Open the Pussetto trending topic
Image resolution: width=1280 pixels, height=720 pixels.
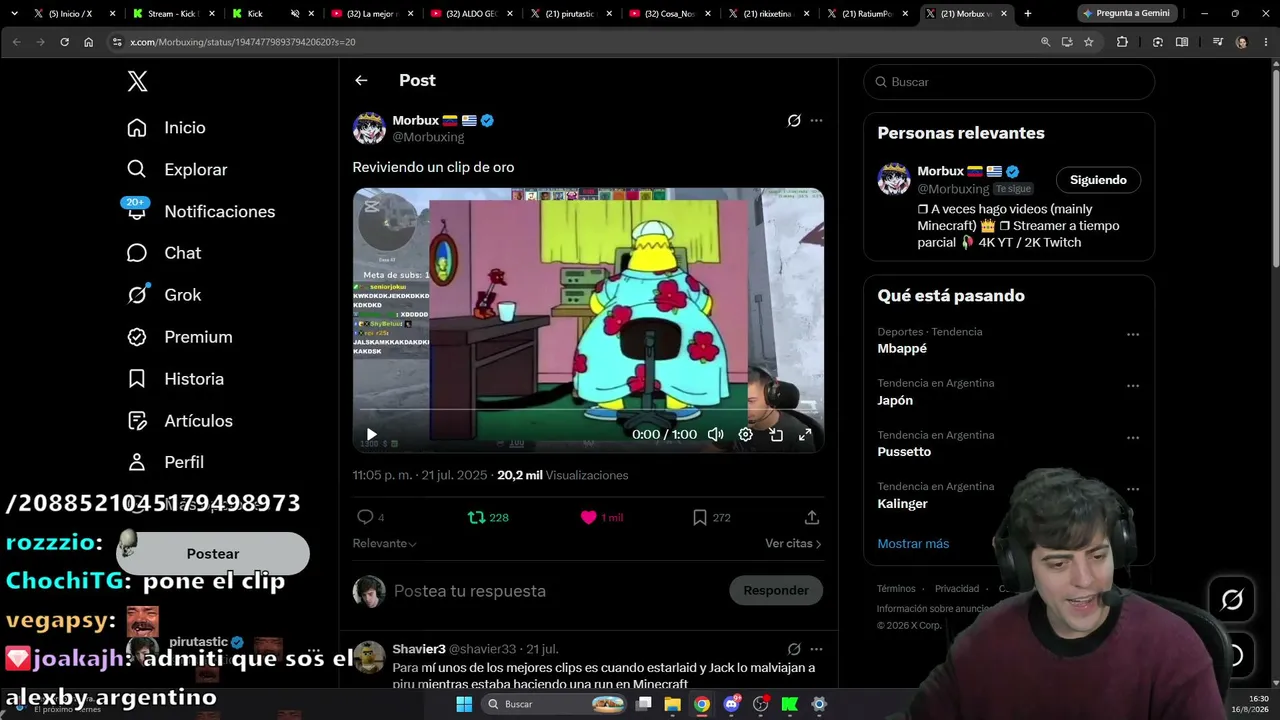pos(904,452)
